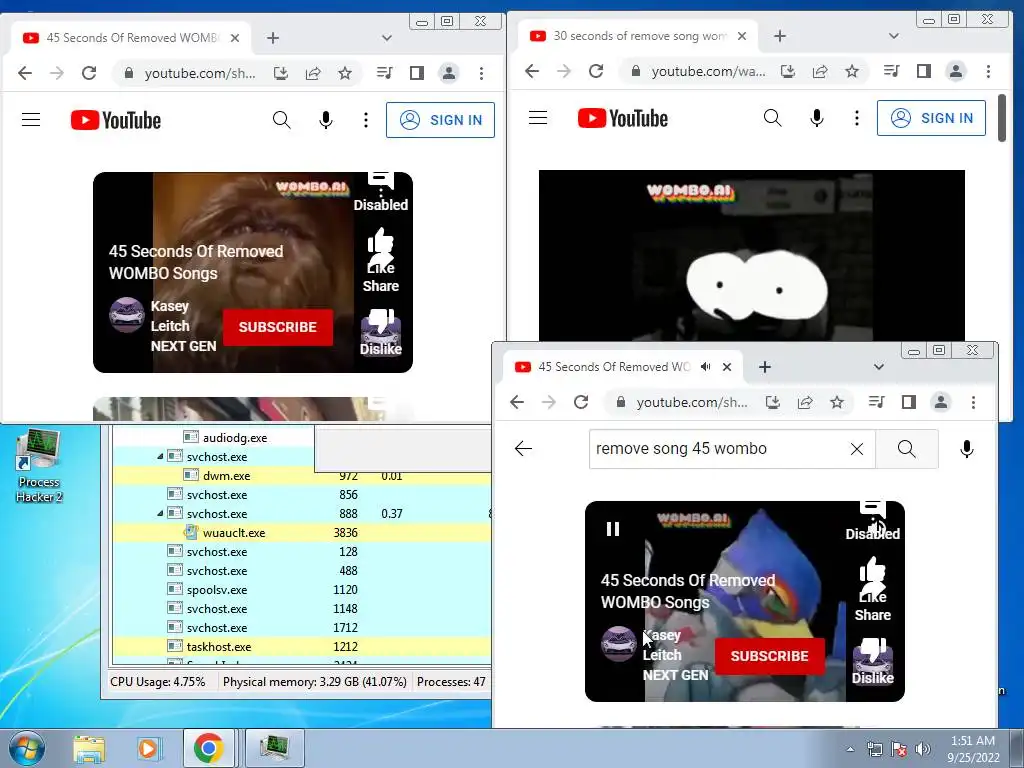Image resolution: width=1024 pixels, height=768 pixels.
Task: Select taskhost.exe process row
Action: (302, 647)
